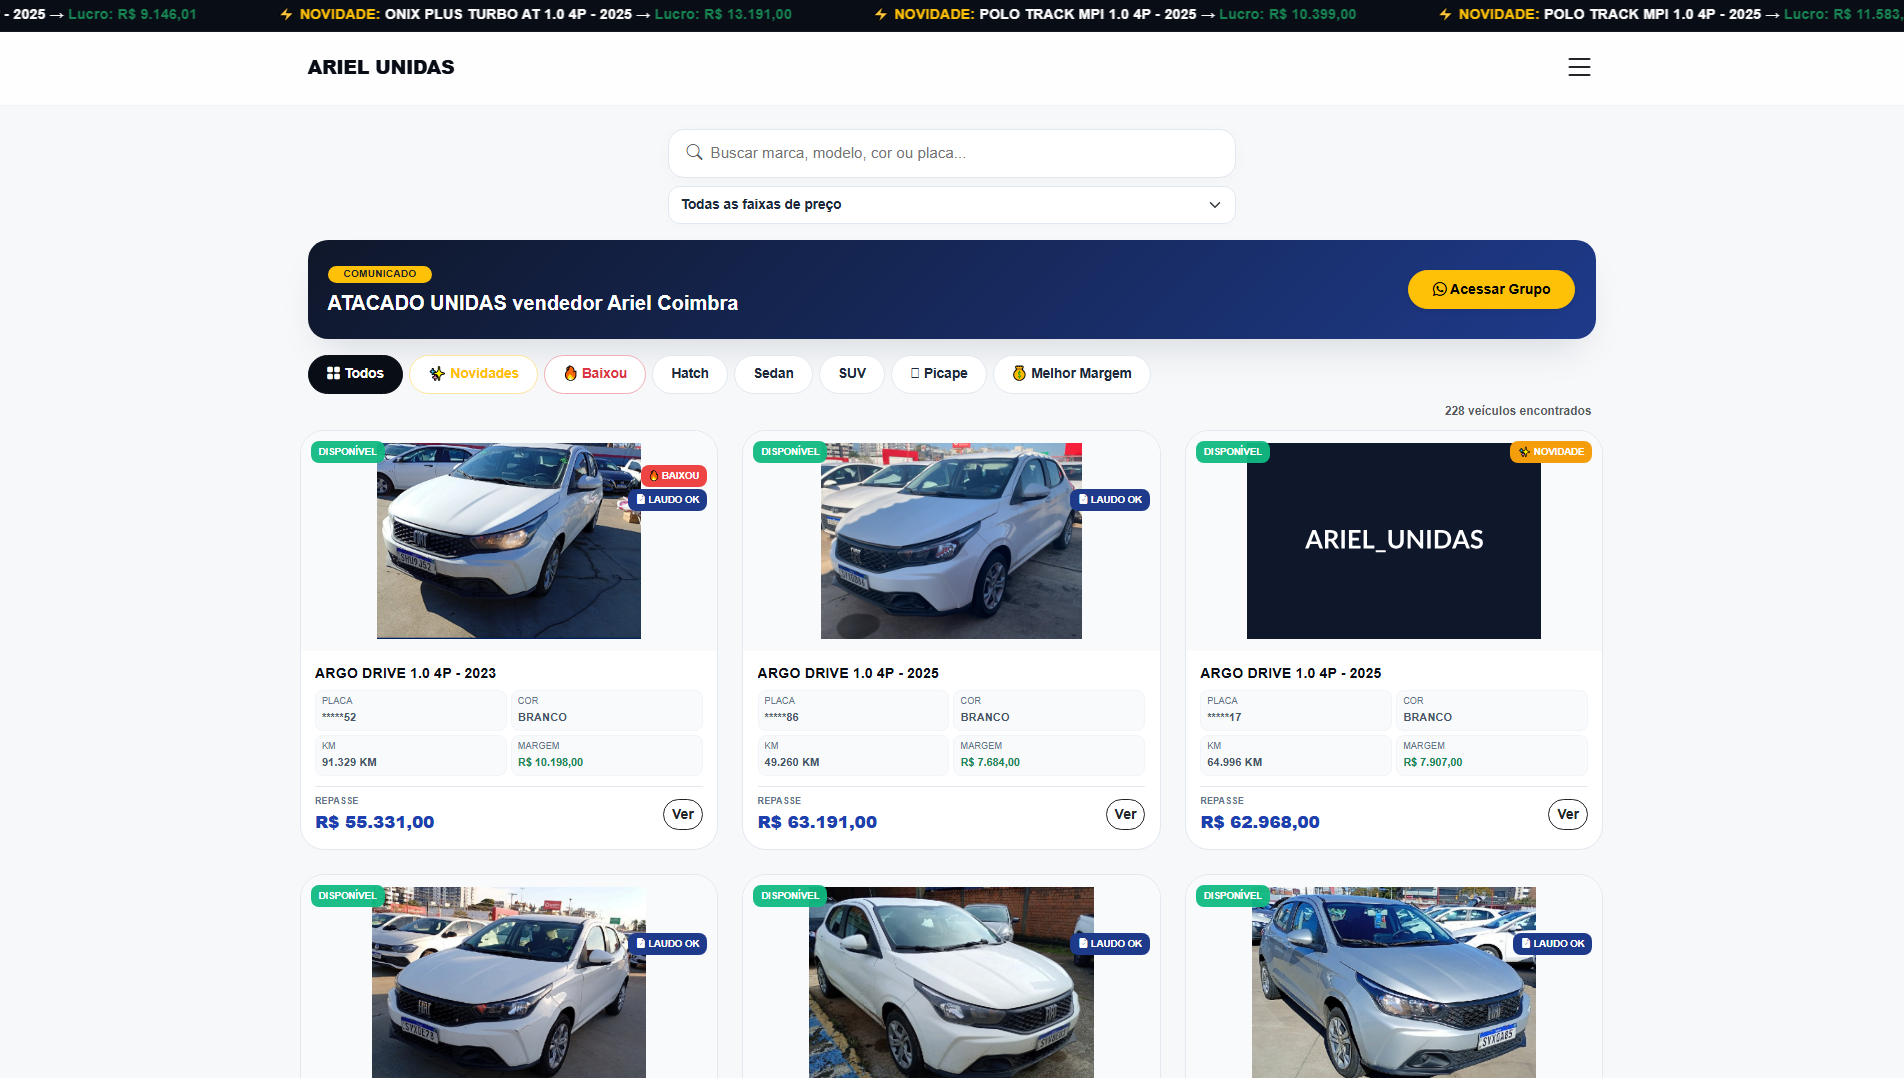The height and width of the screenshot is (1078, 1904).
Task: Filter by SUV category
Action: (x=852, y=374)
